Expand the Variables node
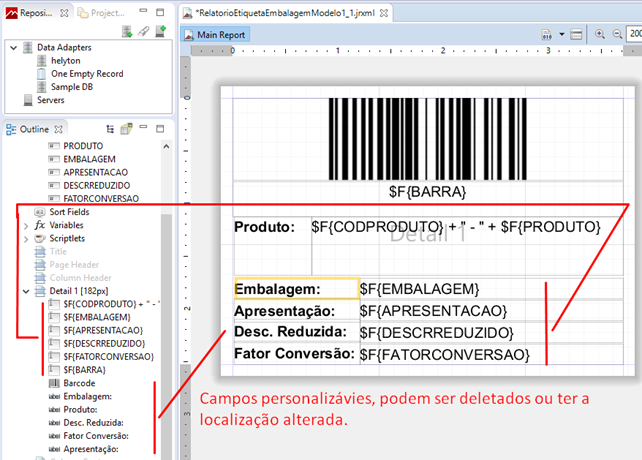Screen dimensions: 642x460 (x=26, y=226)
